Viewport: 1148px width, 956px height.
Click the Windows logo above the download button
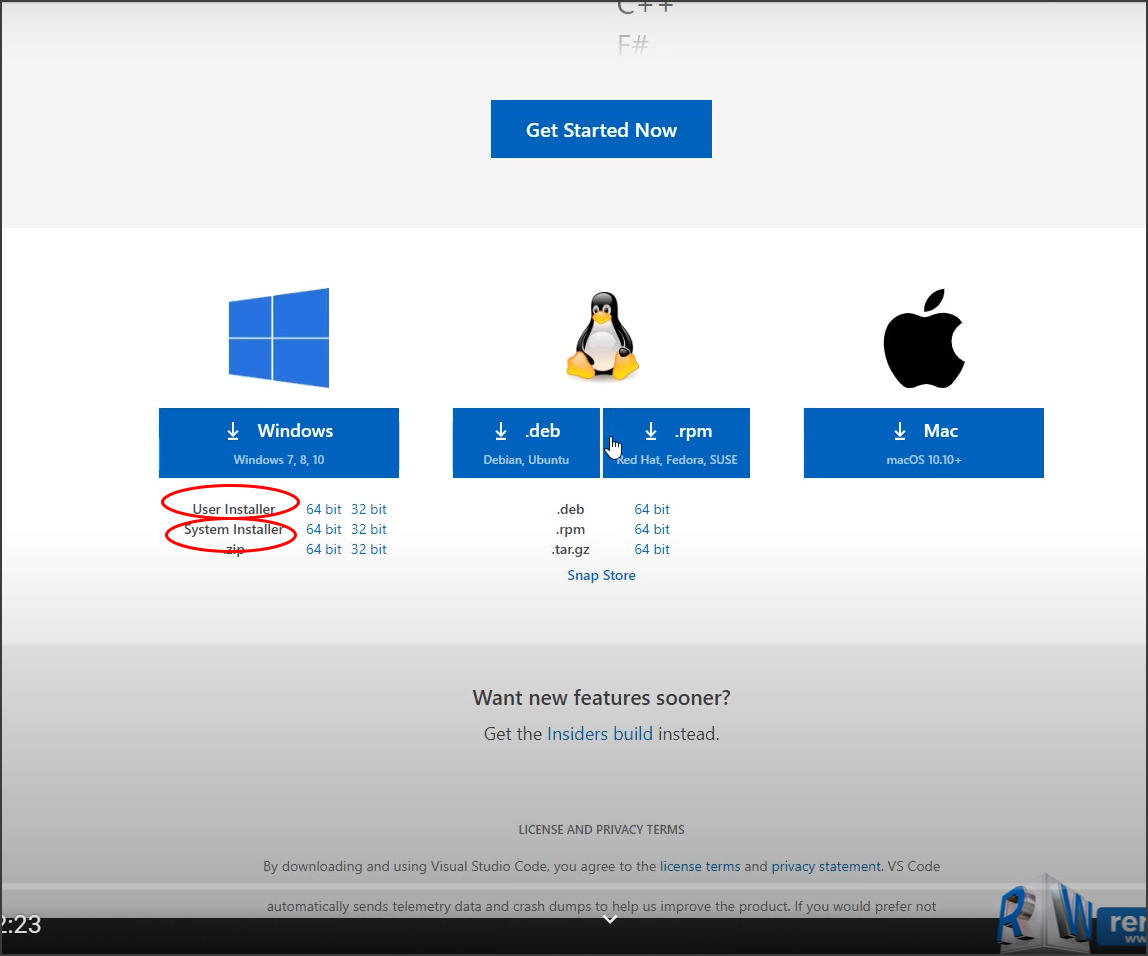(279, 337)
